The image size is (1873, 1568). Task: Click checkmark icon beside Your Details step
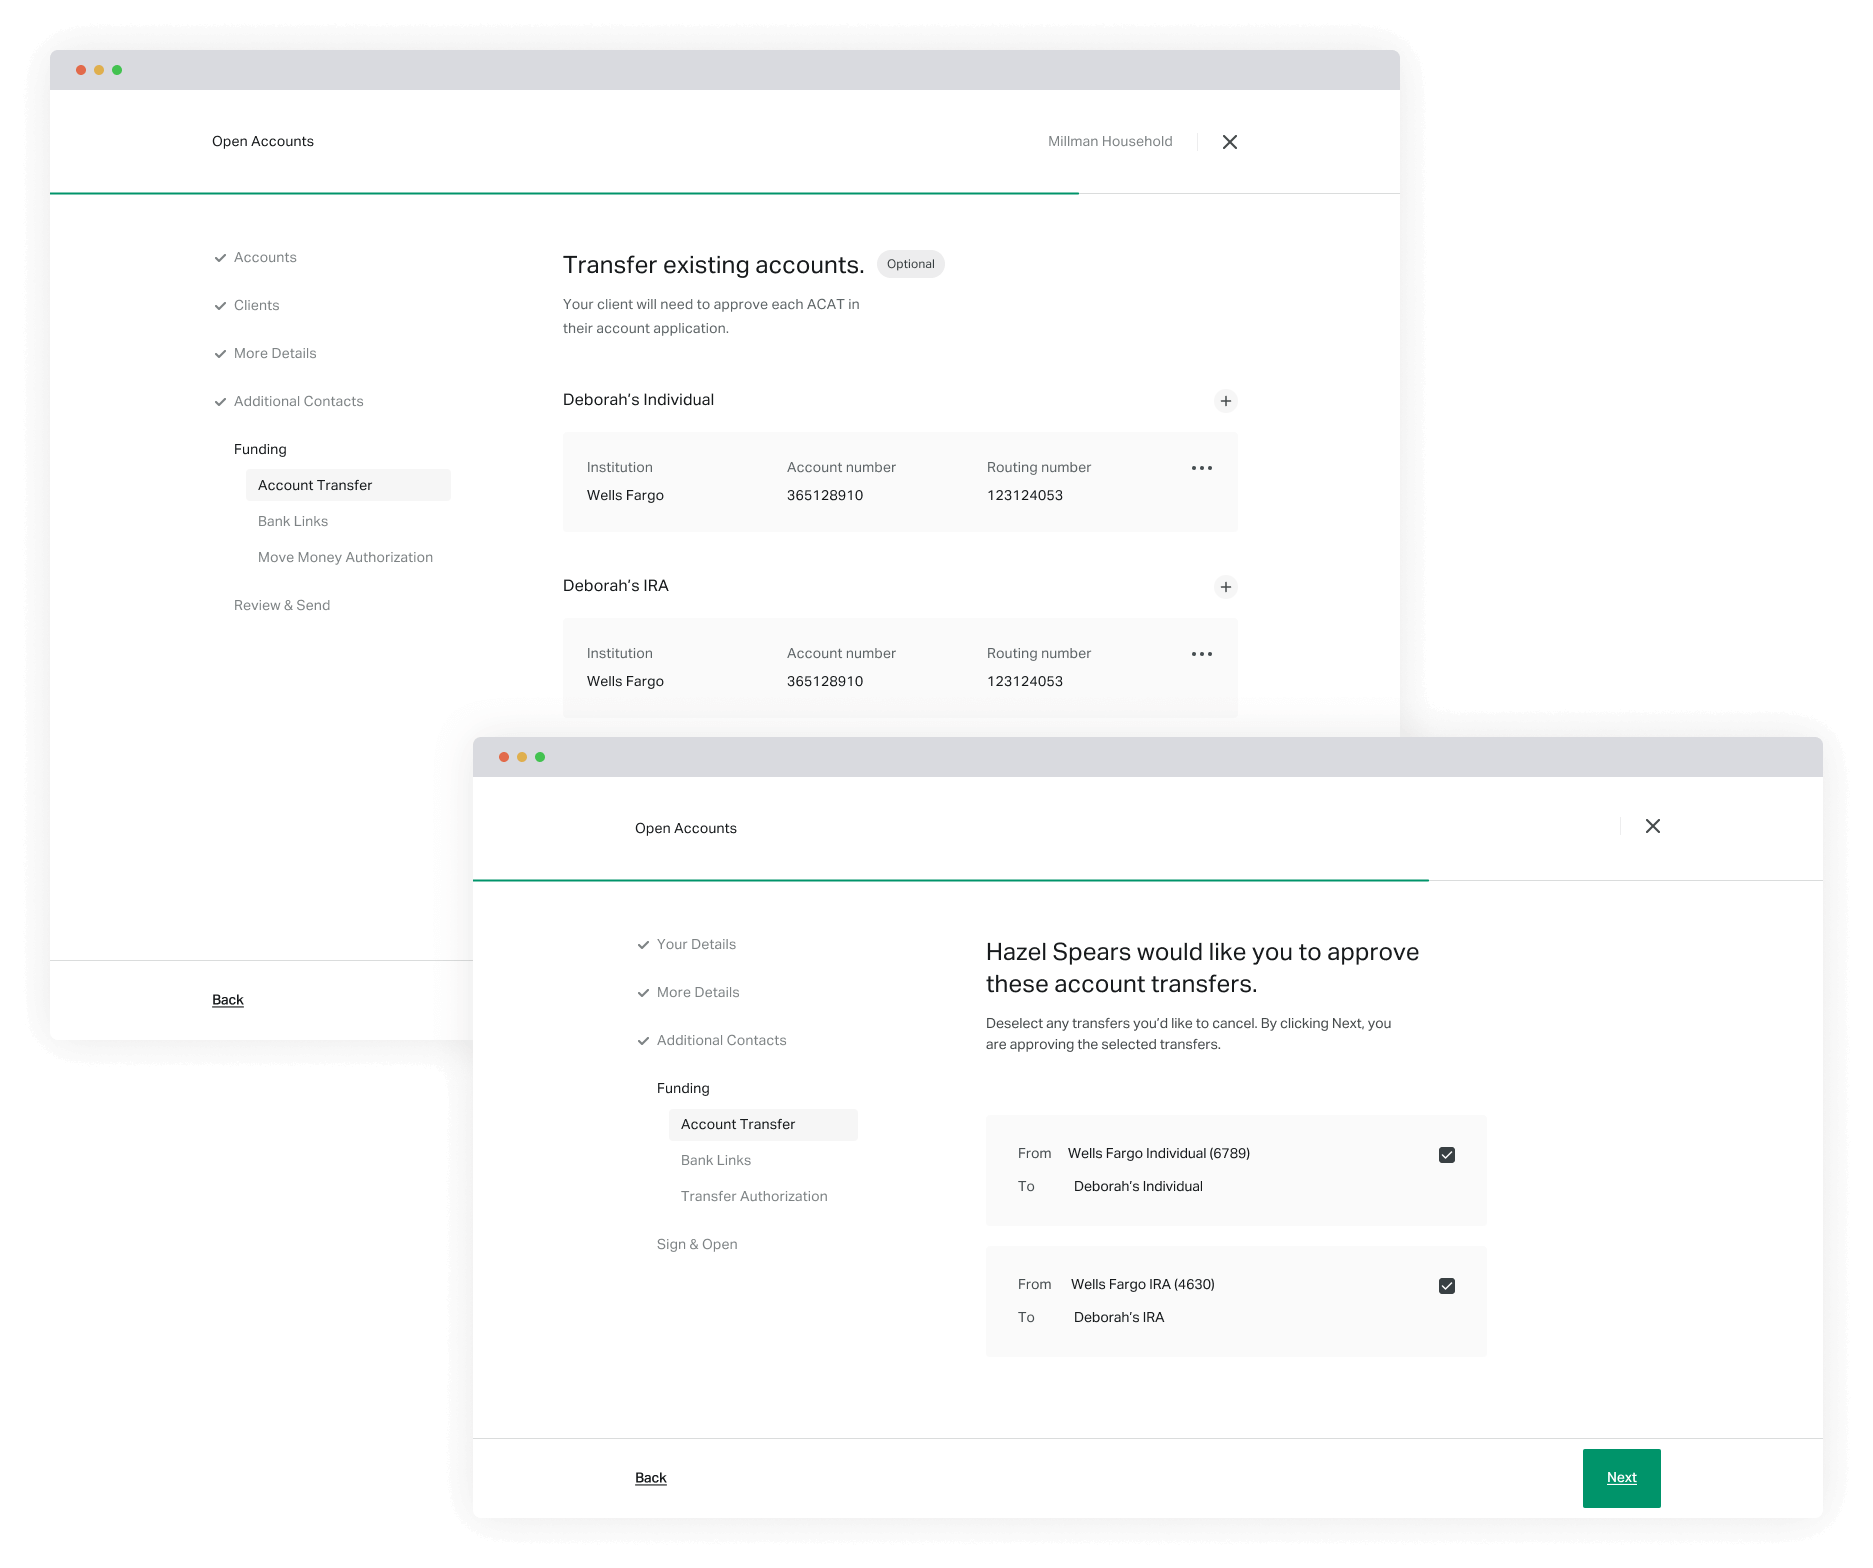click(643, 945)
